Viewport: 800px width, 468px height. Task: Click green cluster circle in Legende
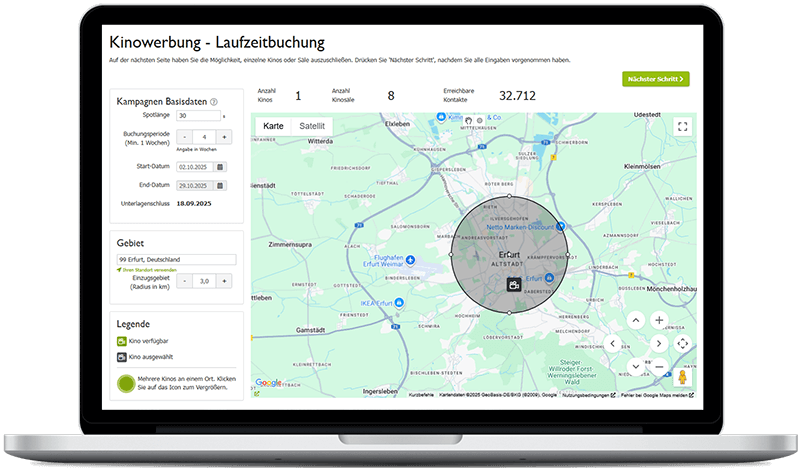click(126, 383)
